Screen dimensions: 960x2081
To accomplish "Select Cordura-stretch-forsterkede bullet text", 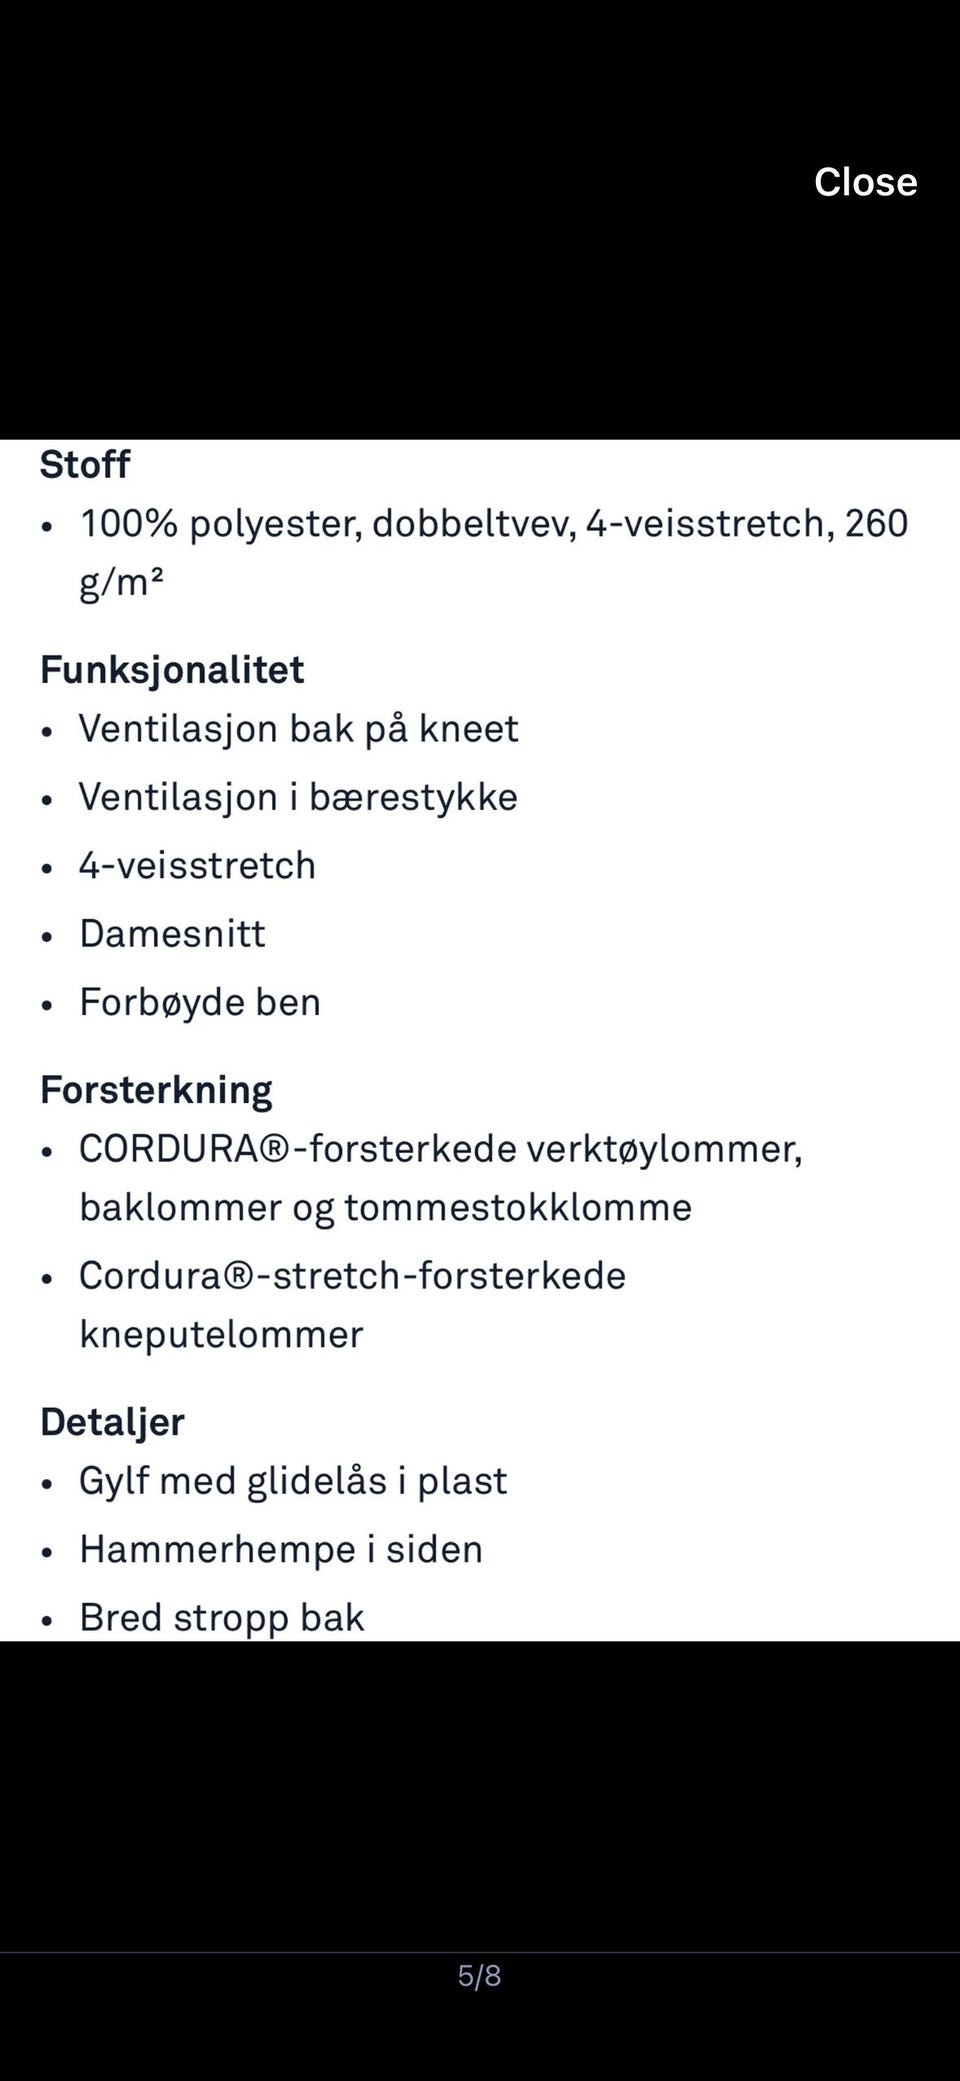I will coord(353,1275).
